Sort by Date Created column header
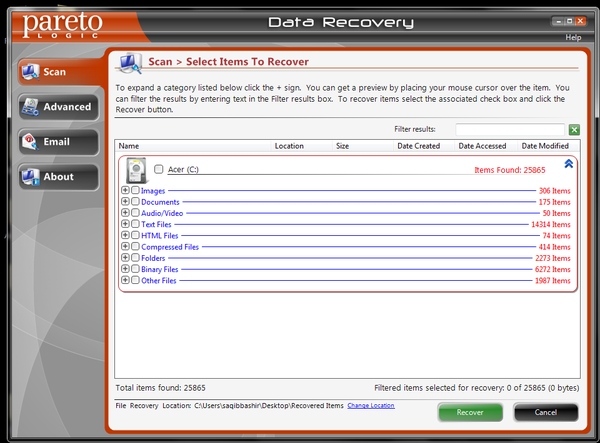The width and height of the screenshot is (600, 443). (424, 146)
